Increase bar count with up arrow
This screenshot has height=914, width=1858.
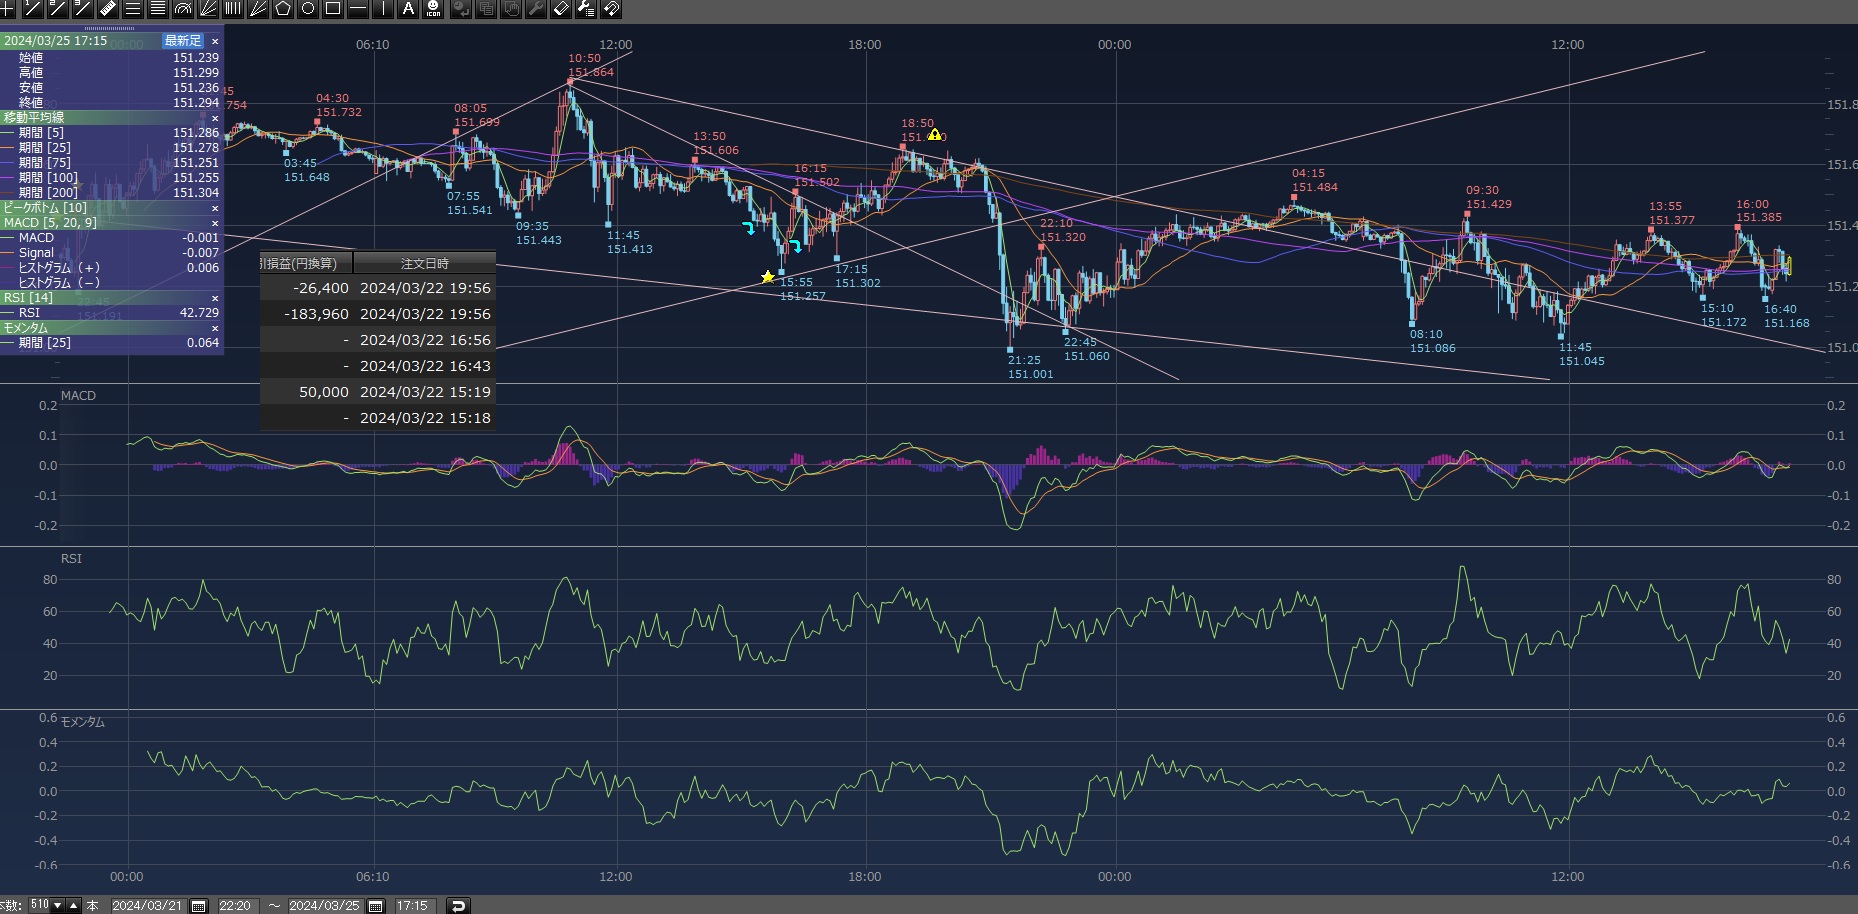coord(73,906)
